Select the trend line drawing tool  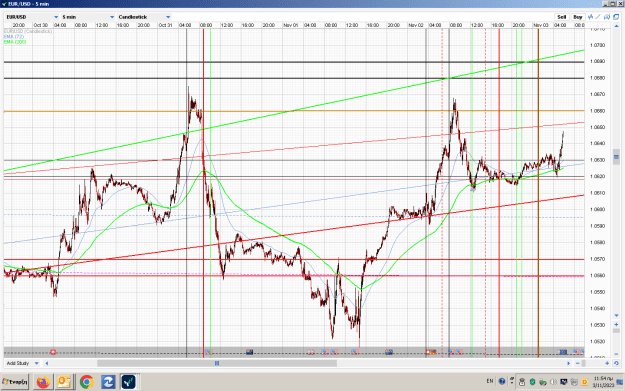pos(598,17)
